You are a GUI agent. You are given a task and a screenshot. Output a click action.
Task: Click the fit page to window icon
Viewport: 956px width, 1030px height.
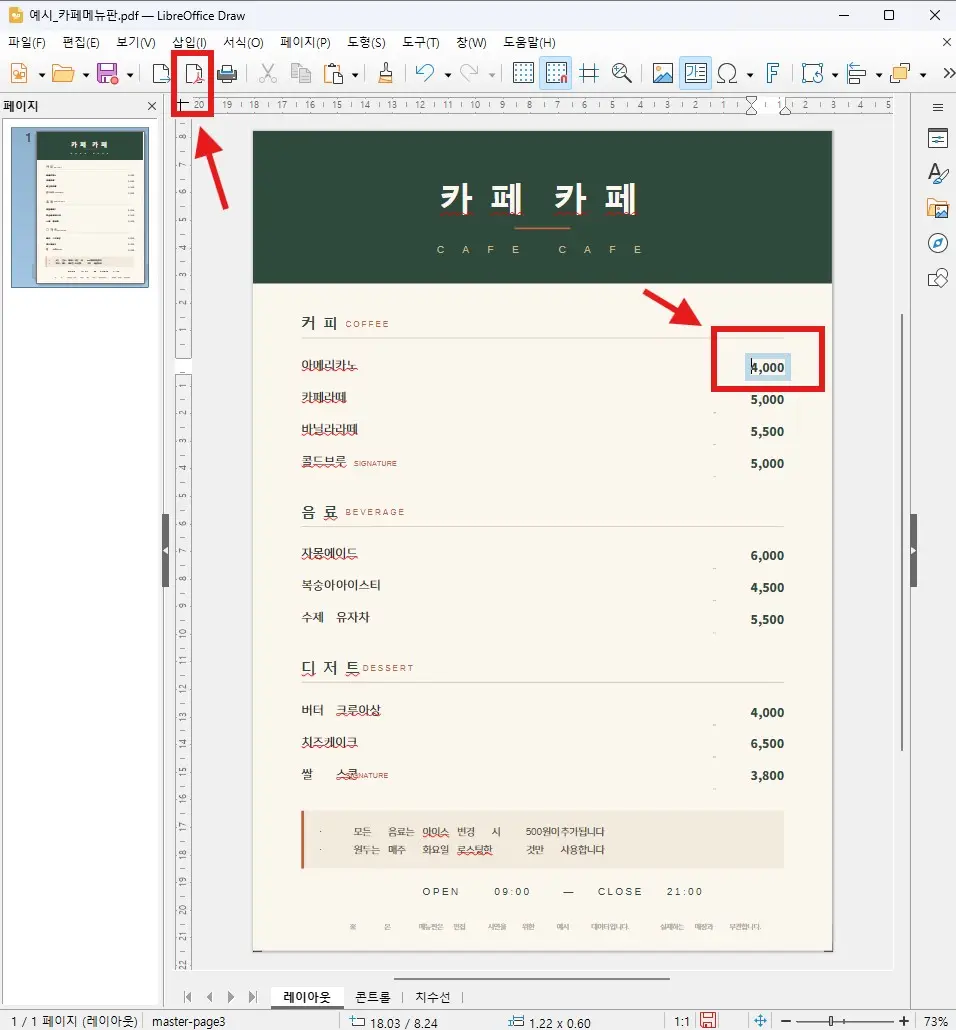pyautogui.click(x=760, y=1020)
